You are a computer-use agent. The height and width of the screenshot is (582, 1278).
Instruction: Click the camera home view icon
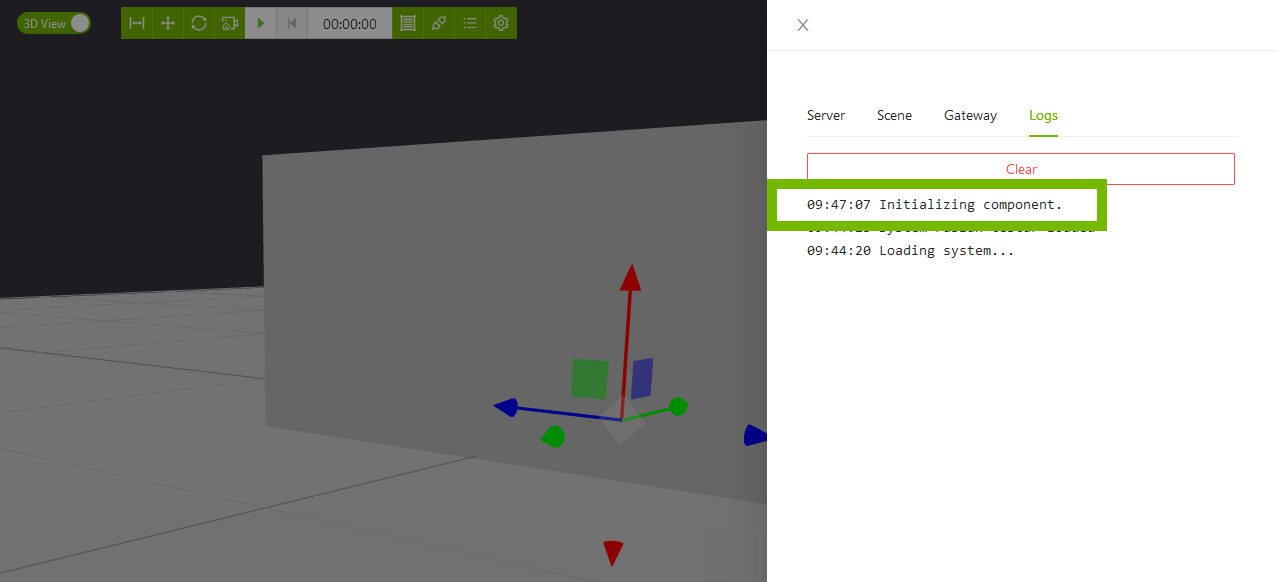(230, 23)
